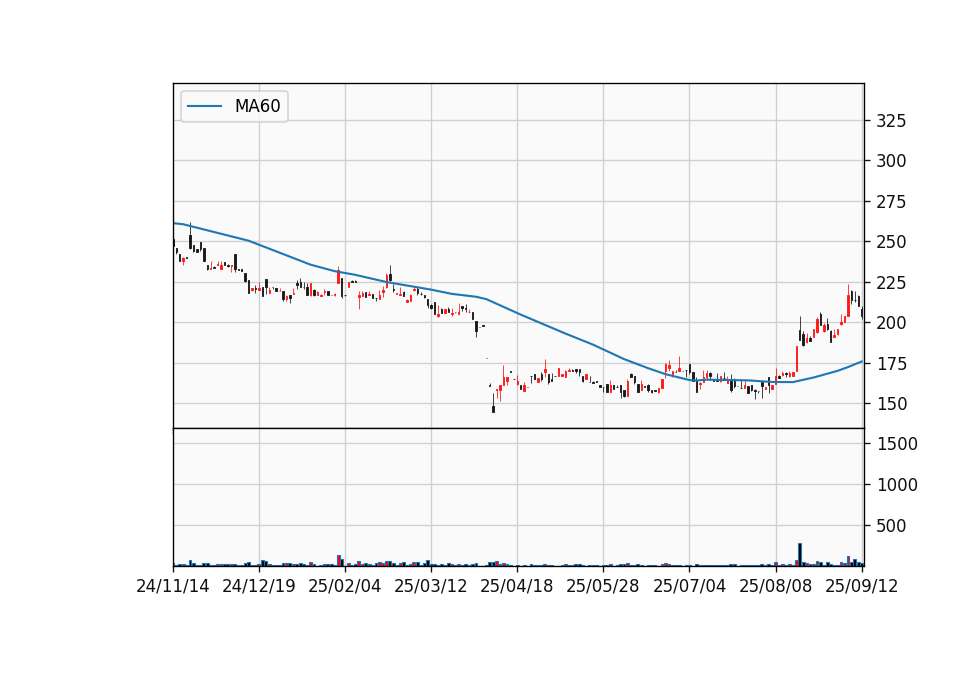Click the 200 price axis label

[891, 323]
